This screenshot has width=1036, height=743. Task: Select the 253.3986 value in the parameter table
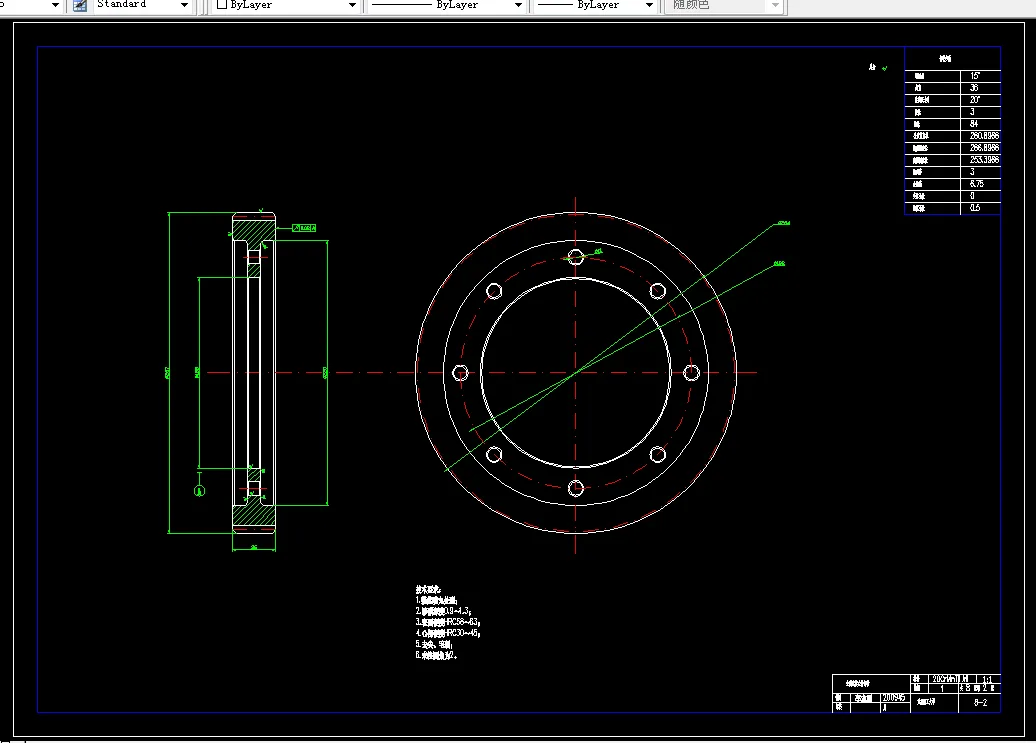tap(984, 160)
